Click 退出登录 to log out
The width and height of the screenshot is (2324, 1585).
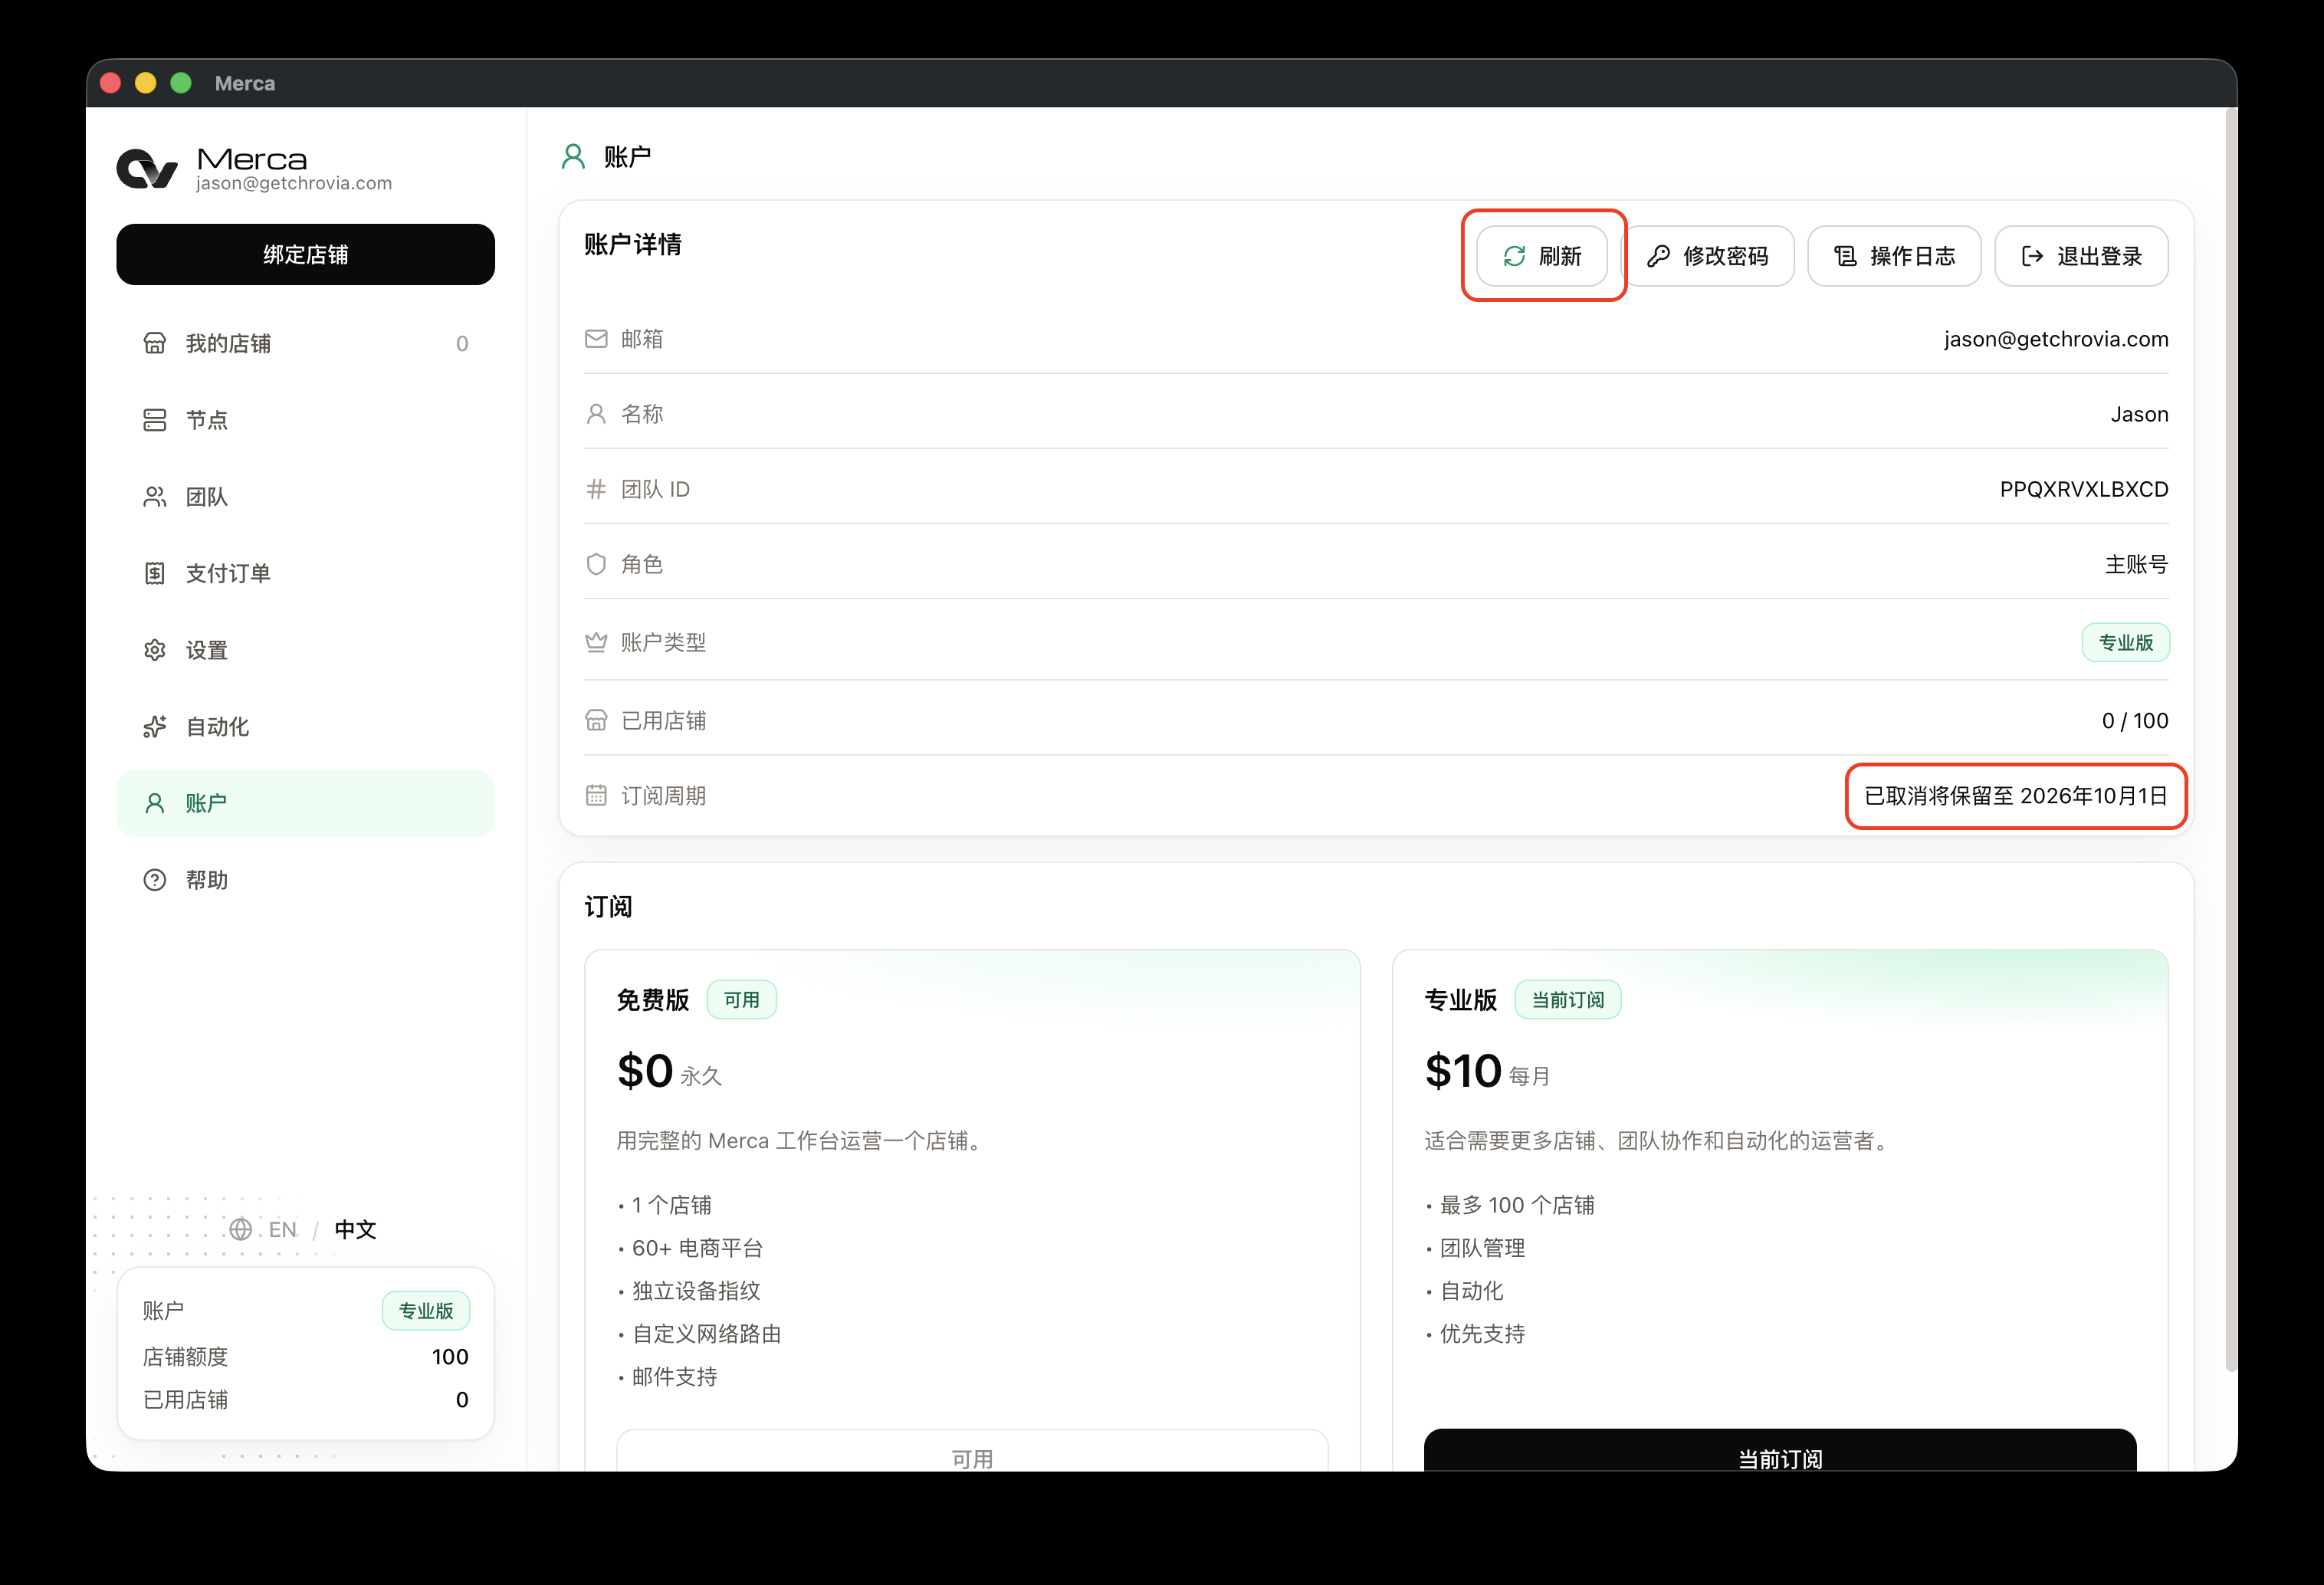click(x=2081, y=256)
